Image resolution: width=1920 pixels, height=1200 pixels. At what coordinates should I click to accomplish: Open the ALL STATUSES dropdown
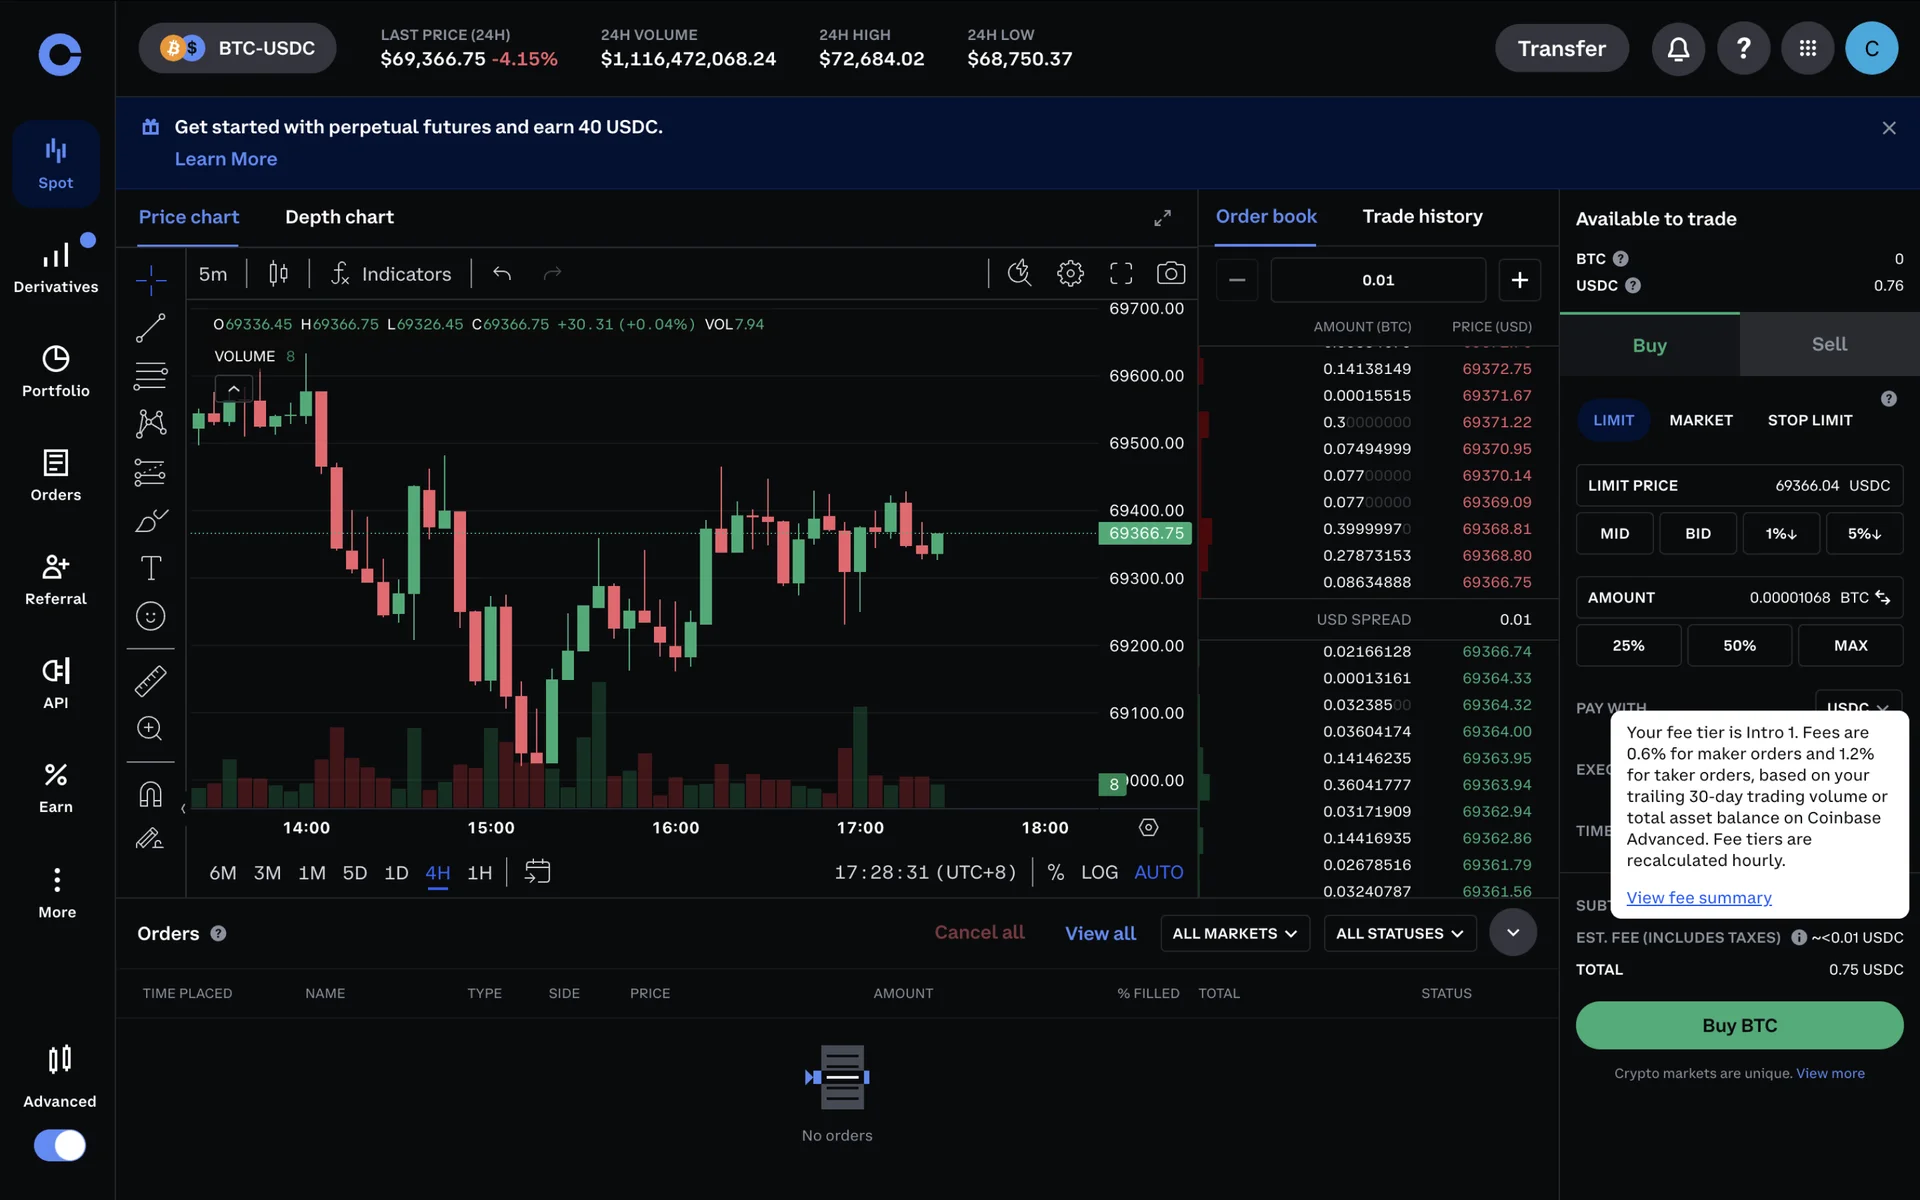tap(1399, 933)
